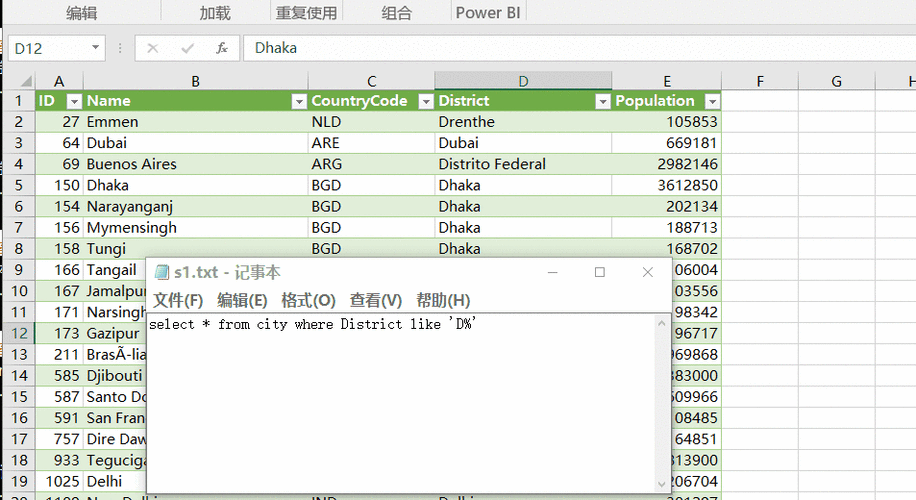Click Notepad scrollbar down arrow
Screen dimensions: 916x500
(661, 484)
